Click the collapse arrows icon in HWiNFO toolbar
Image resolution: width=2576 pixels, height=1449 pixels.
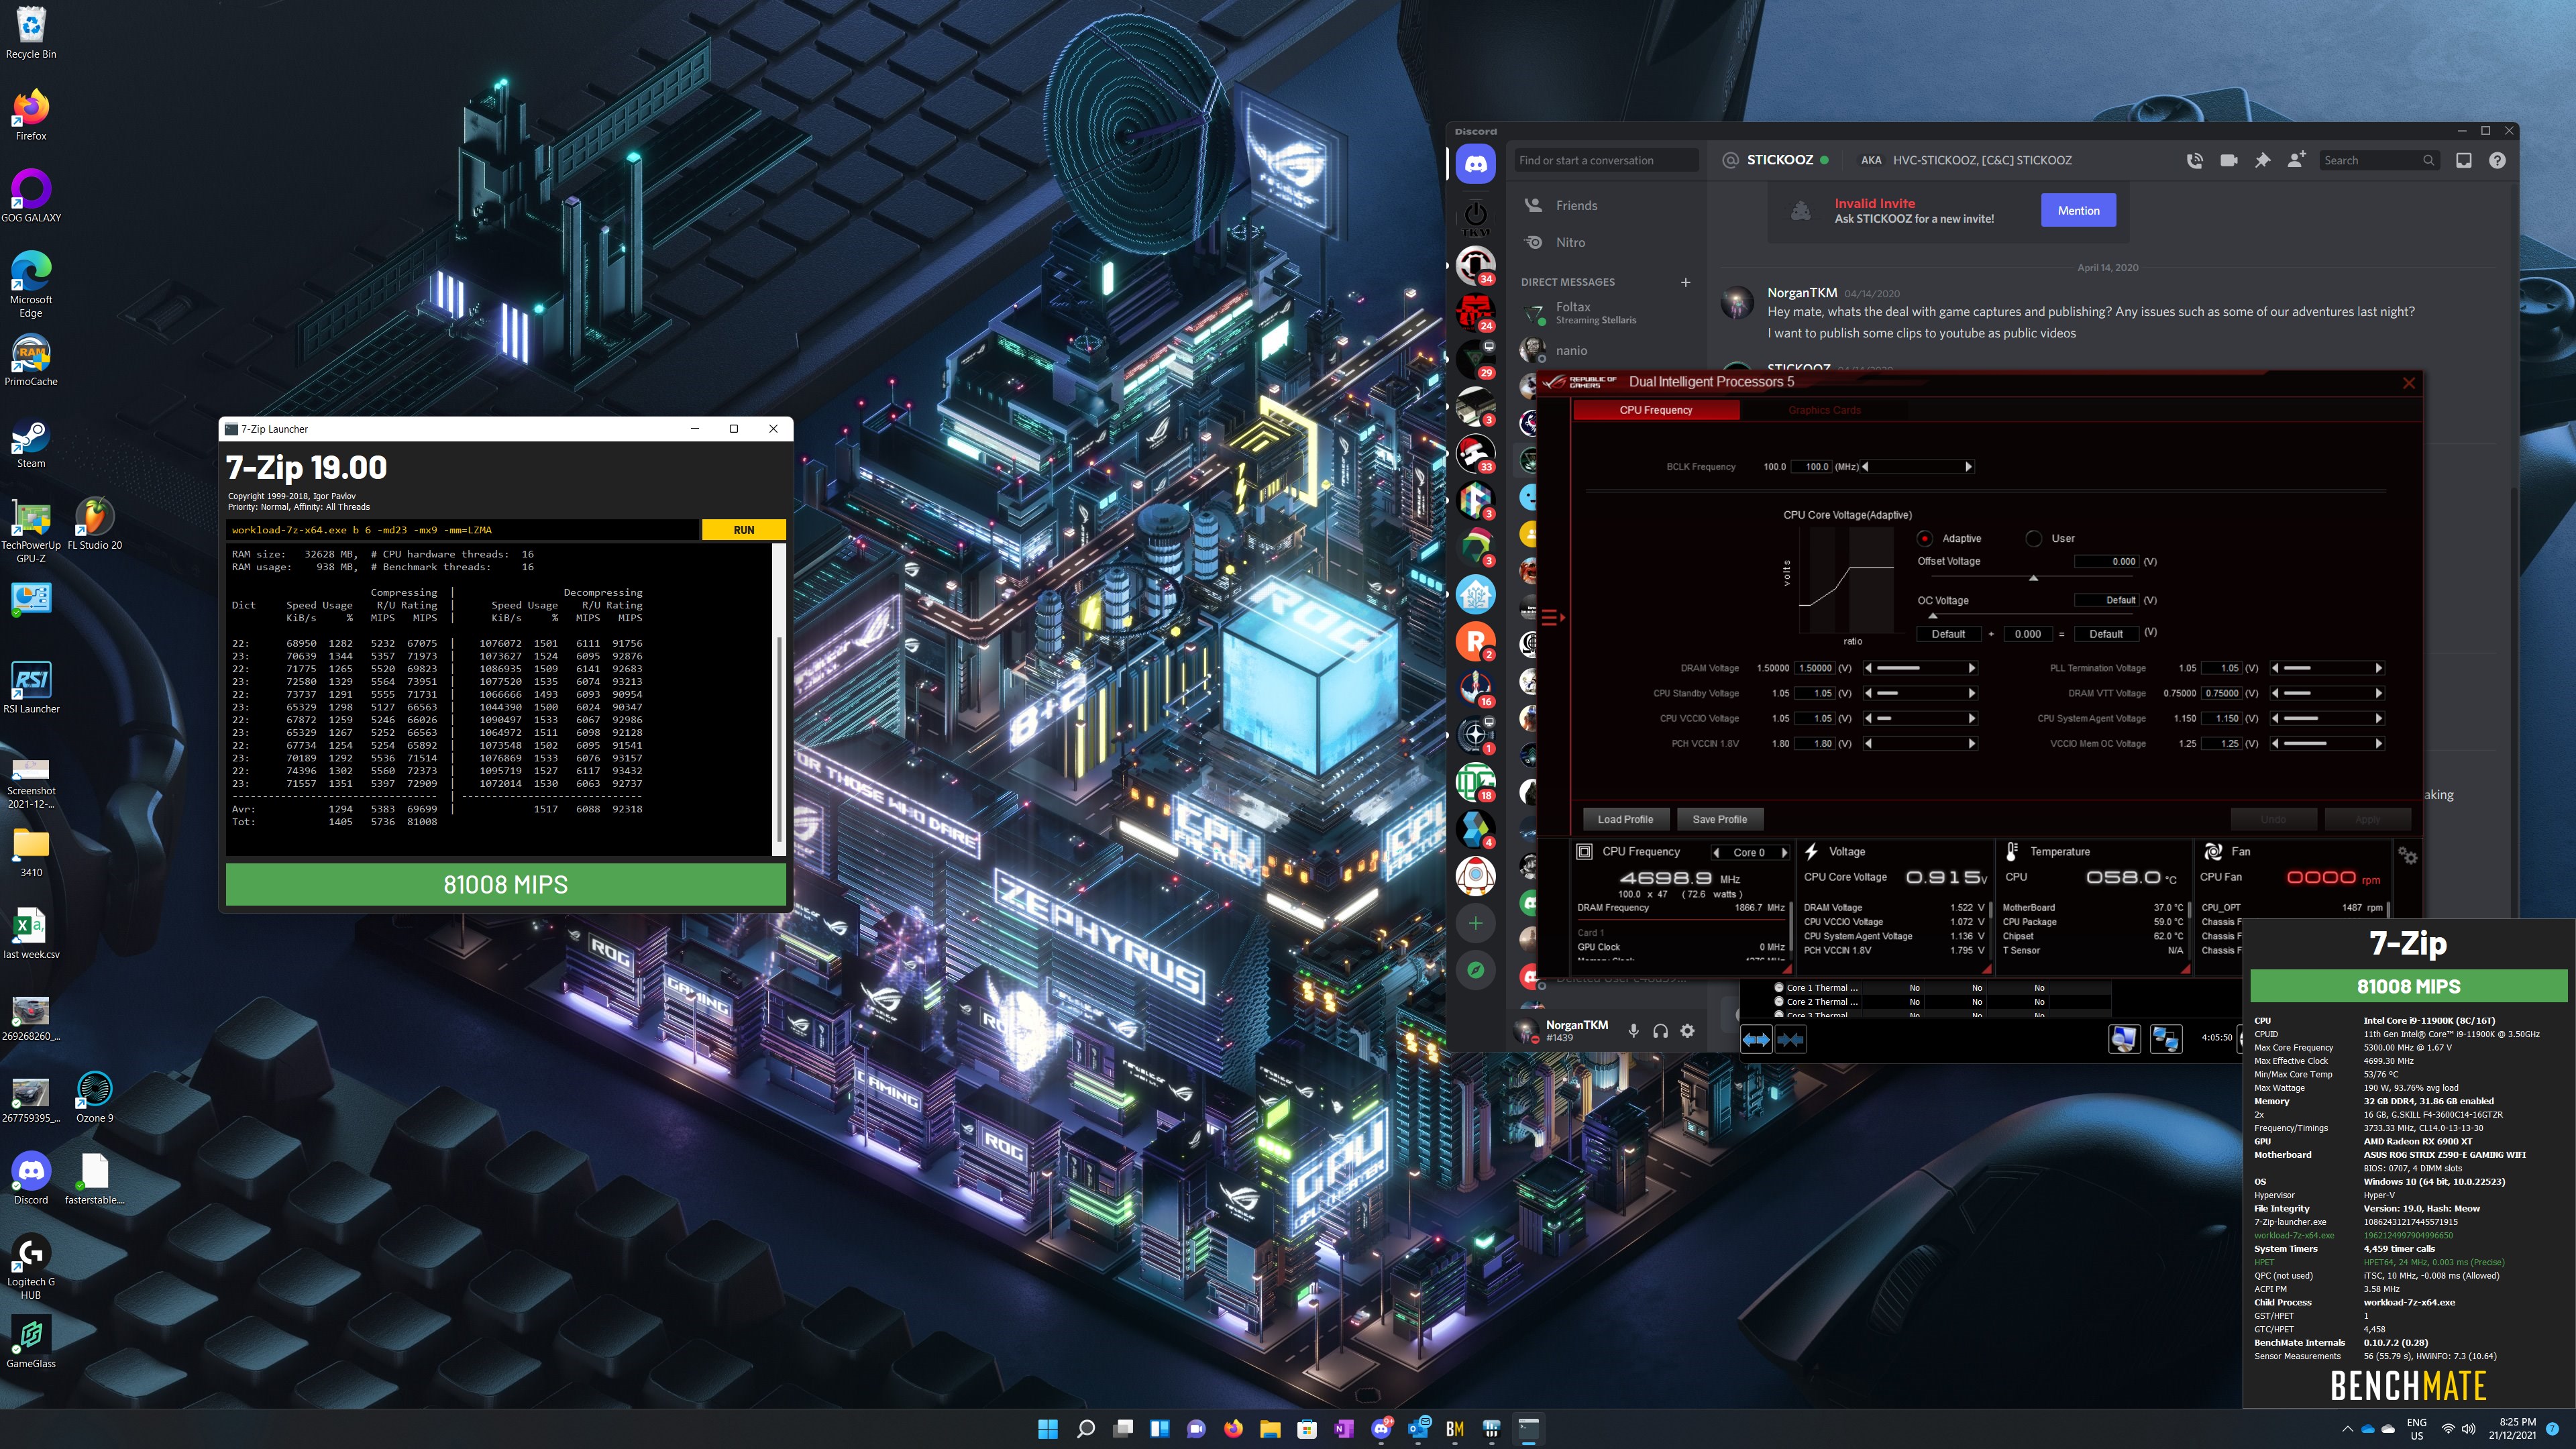click(1790, 1040)
